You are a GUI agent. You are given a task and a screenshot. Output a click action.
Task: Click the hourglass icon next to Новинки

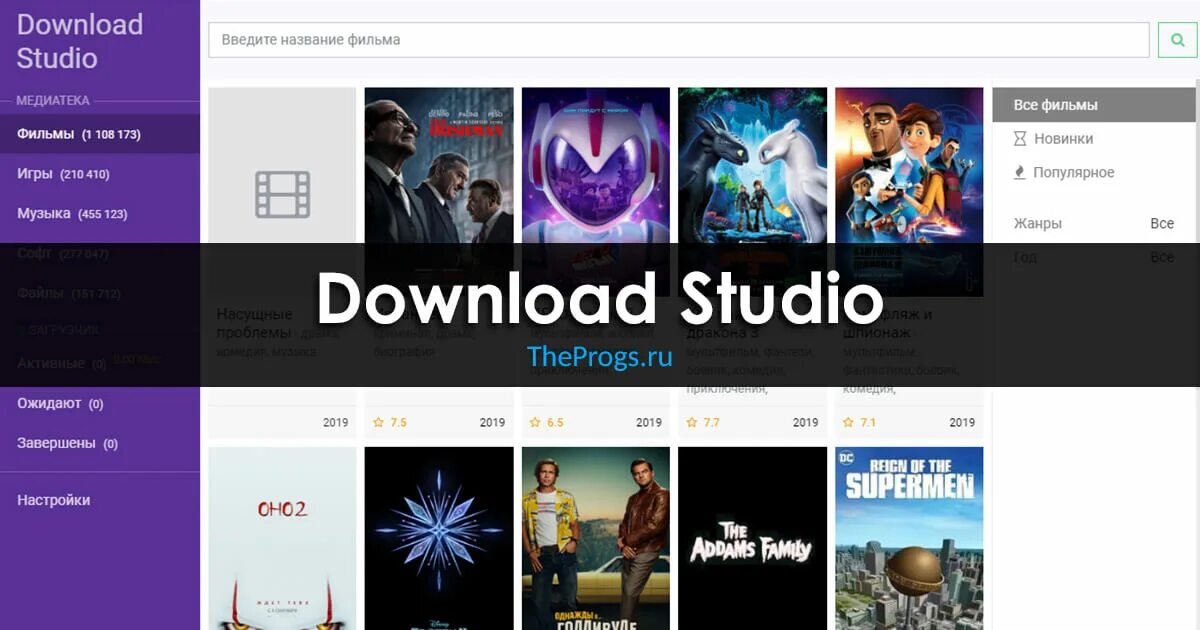(1020, 139)
